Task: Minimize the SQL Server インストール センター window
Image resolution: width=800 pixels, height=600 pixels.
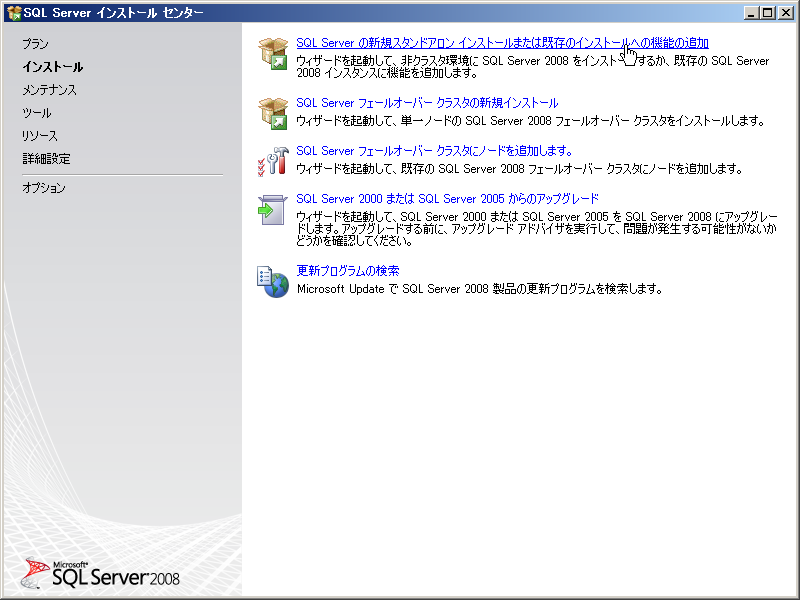Action: coord(751,13)
